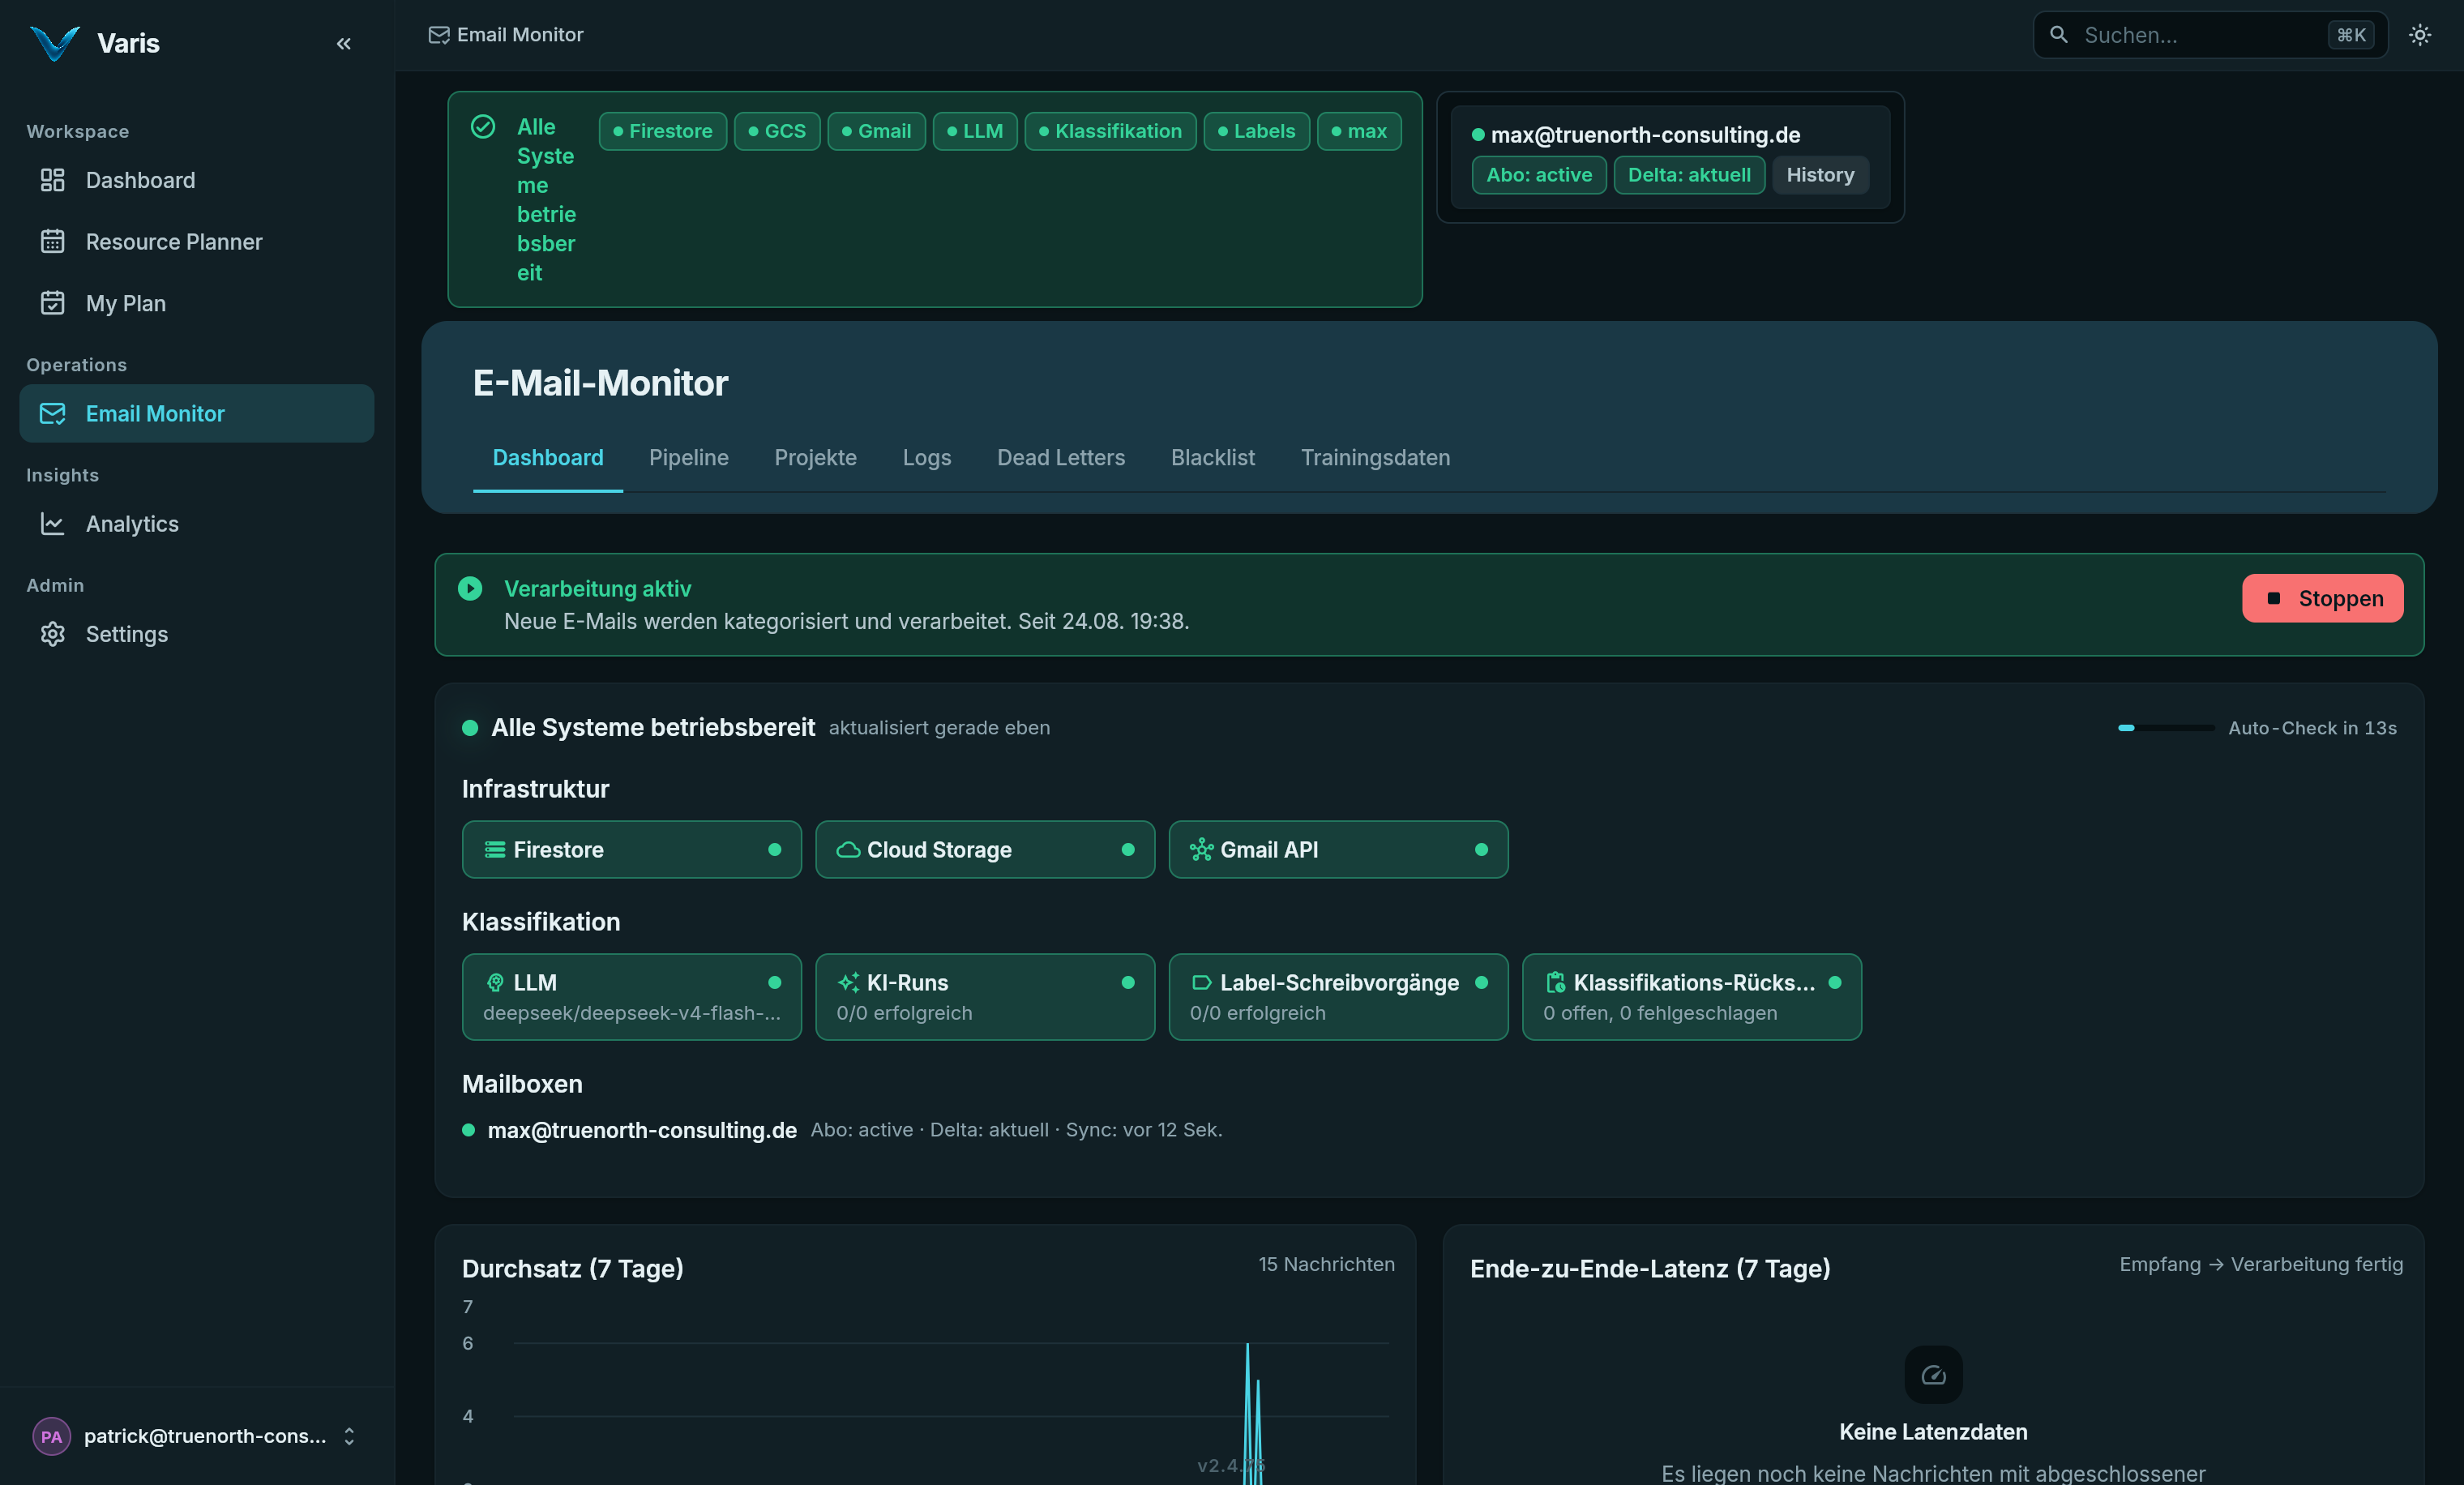This screenshot has height=1485, width=2464.
Task: Click the Varis logo icon
Action: click(x=55, y=43)
